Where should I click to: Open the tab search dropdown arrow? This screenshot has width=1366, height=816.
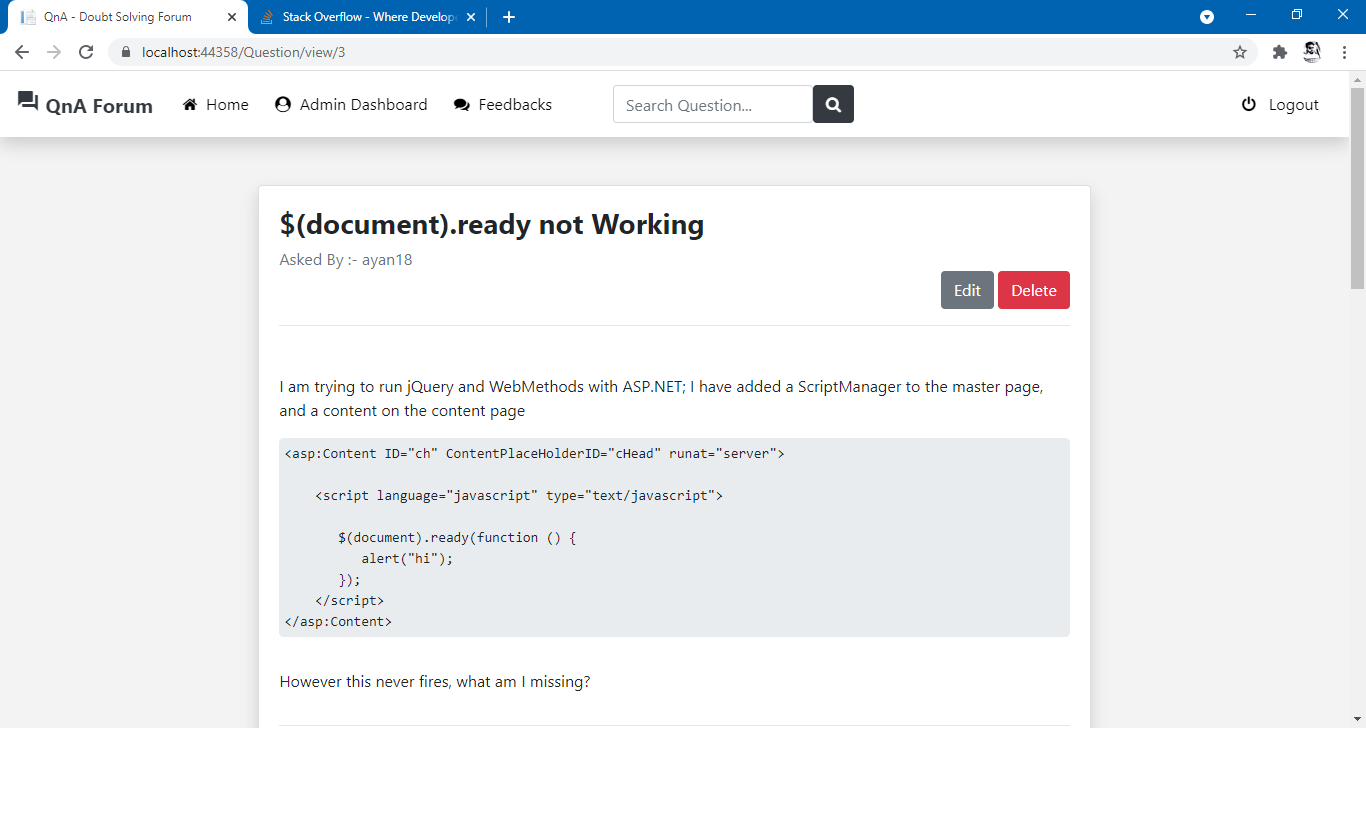[x=1207, y=17]
